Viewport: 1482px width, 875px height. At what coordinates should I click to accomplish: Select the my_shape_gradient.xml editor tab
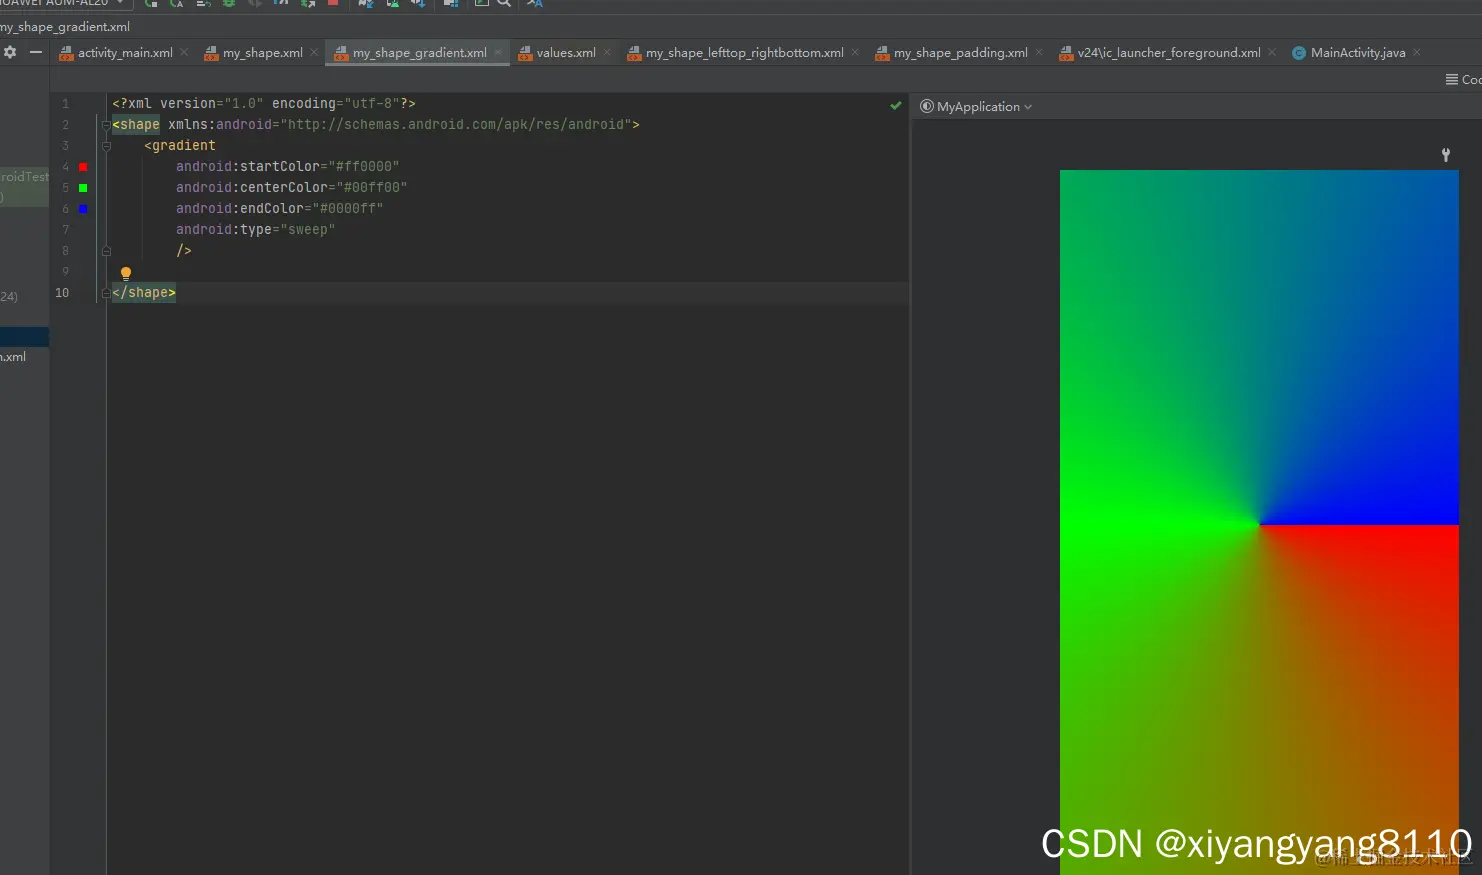(x=419, y=53)
